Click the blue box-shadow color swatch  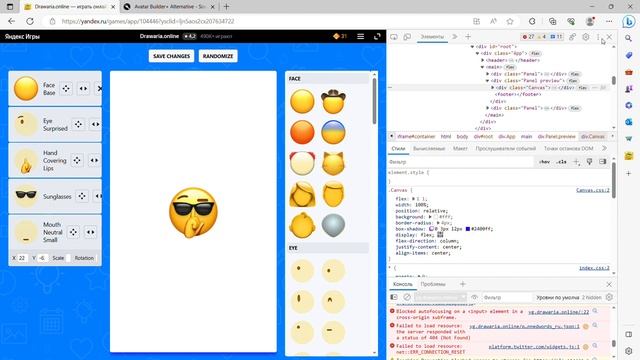[468, 229]
